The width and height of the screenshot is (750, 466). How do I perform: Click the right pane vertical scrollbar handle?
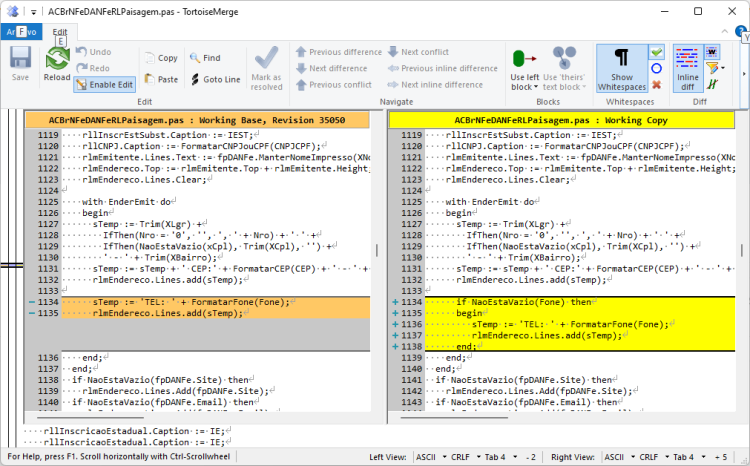coord(742,250)
